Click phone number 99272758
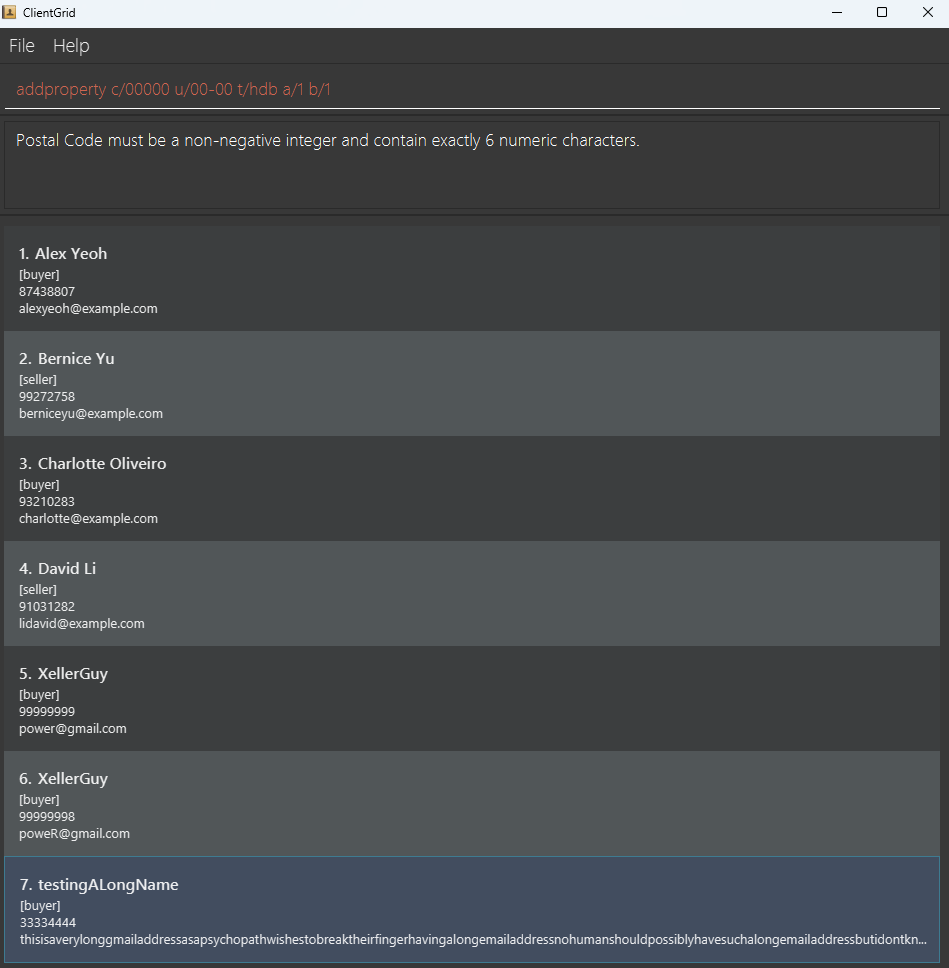This screenshot has width=949, height=968. [47, 396]
